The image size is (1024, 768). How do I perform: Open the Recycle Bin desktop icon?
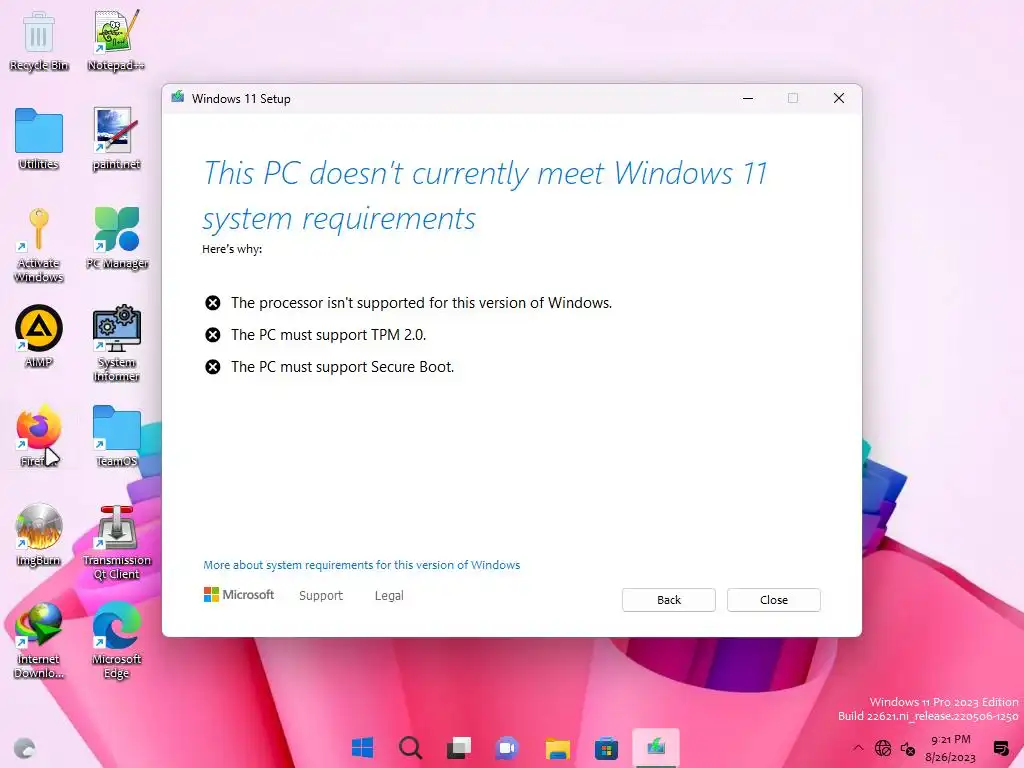point(39,40)
